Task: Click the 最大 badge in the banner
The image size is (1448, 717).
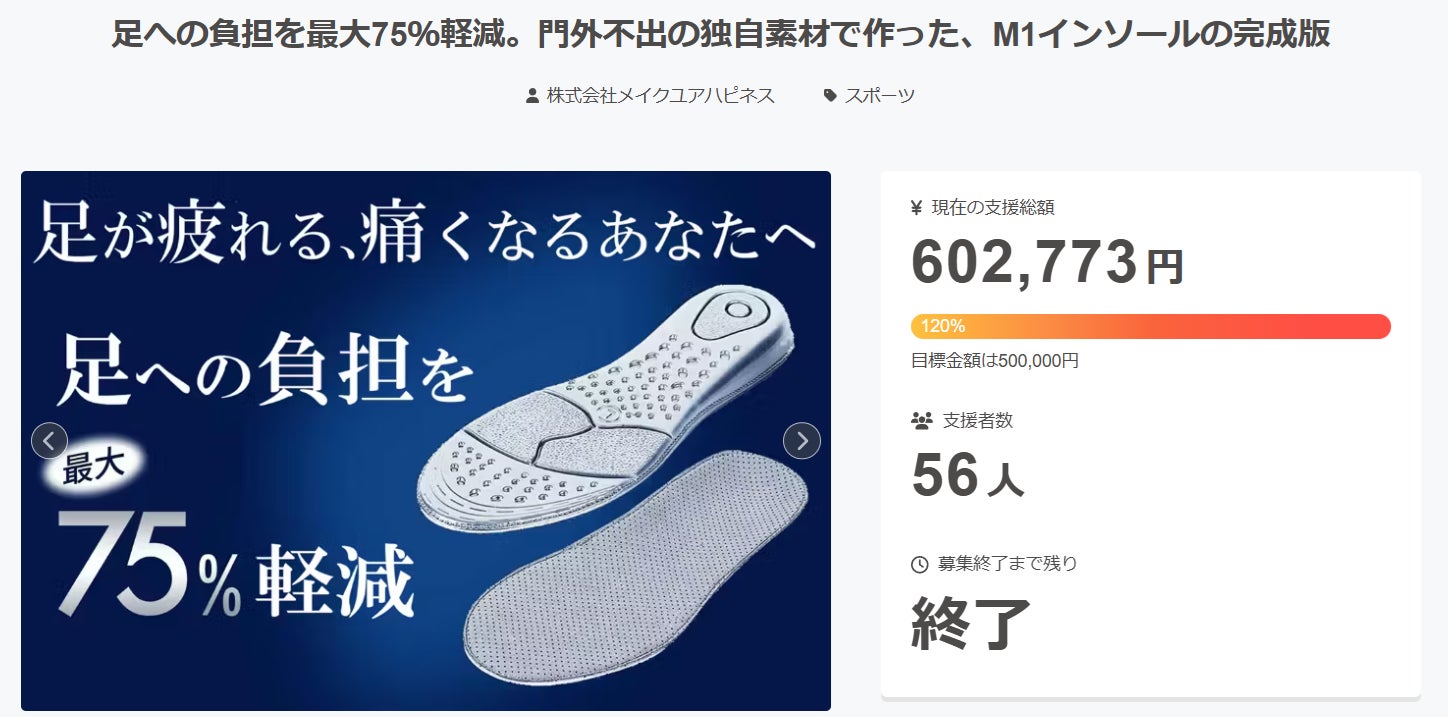Action: (92, 468)
